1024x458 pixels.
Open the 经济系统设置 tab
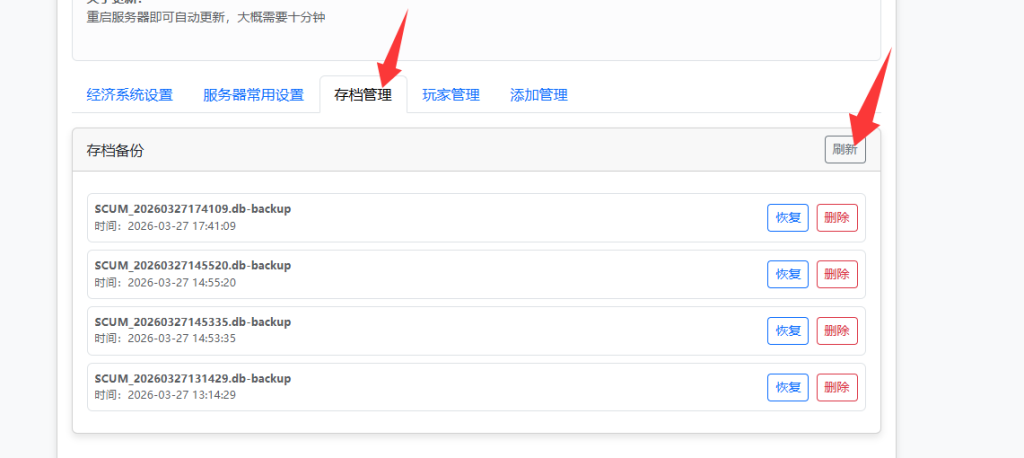click(x=130, y=95)
